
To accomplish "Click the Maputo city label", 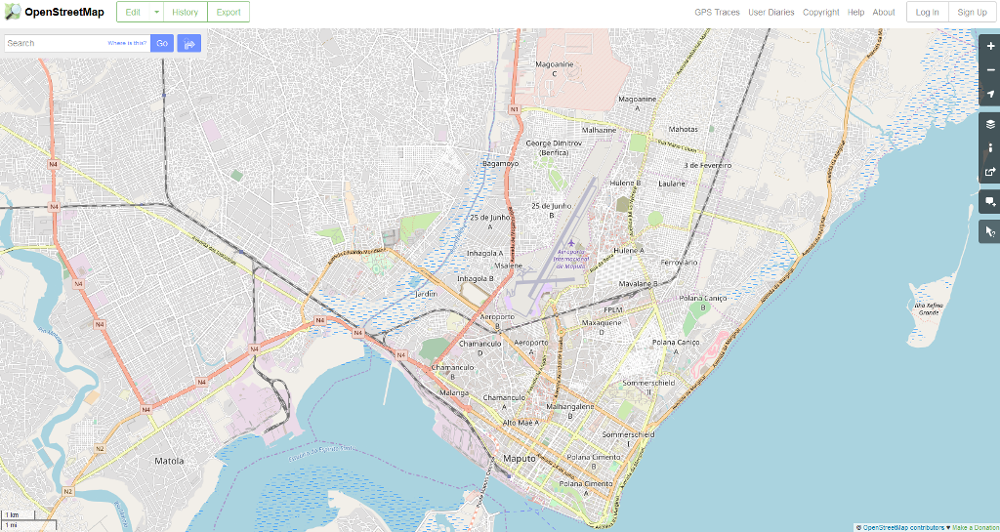I will [518, 458].
